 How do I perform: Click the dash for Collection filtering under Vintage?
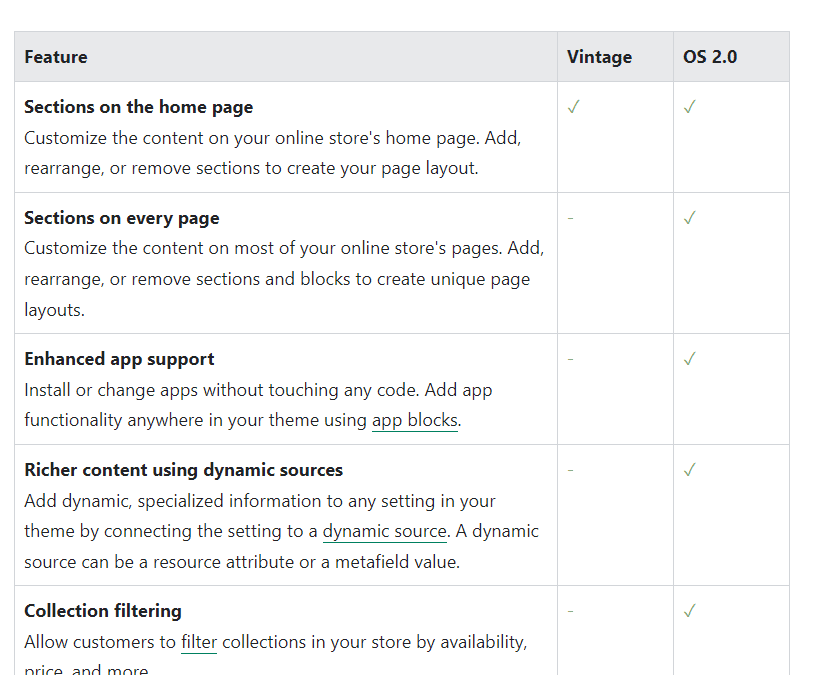570,609
